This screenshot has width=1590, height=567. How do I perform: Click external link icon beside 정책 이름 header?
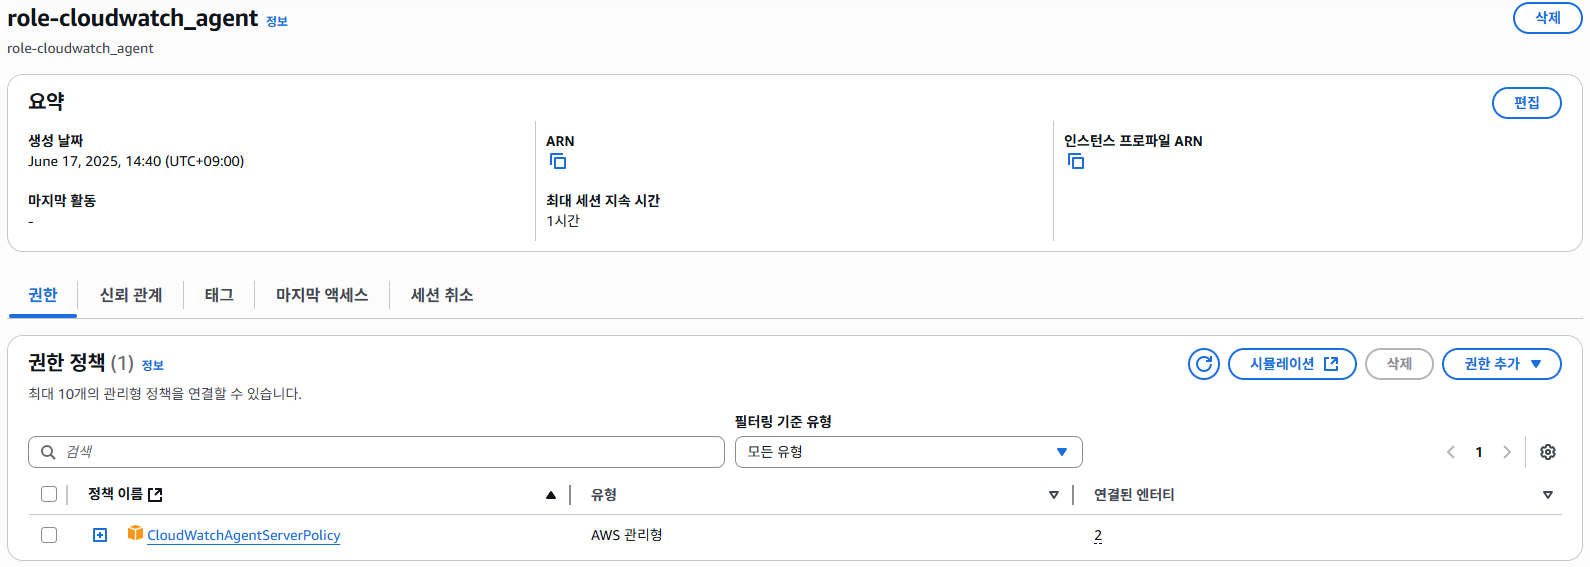[x=155, y=495]
